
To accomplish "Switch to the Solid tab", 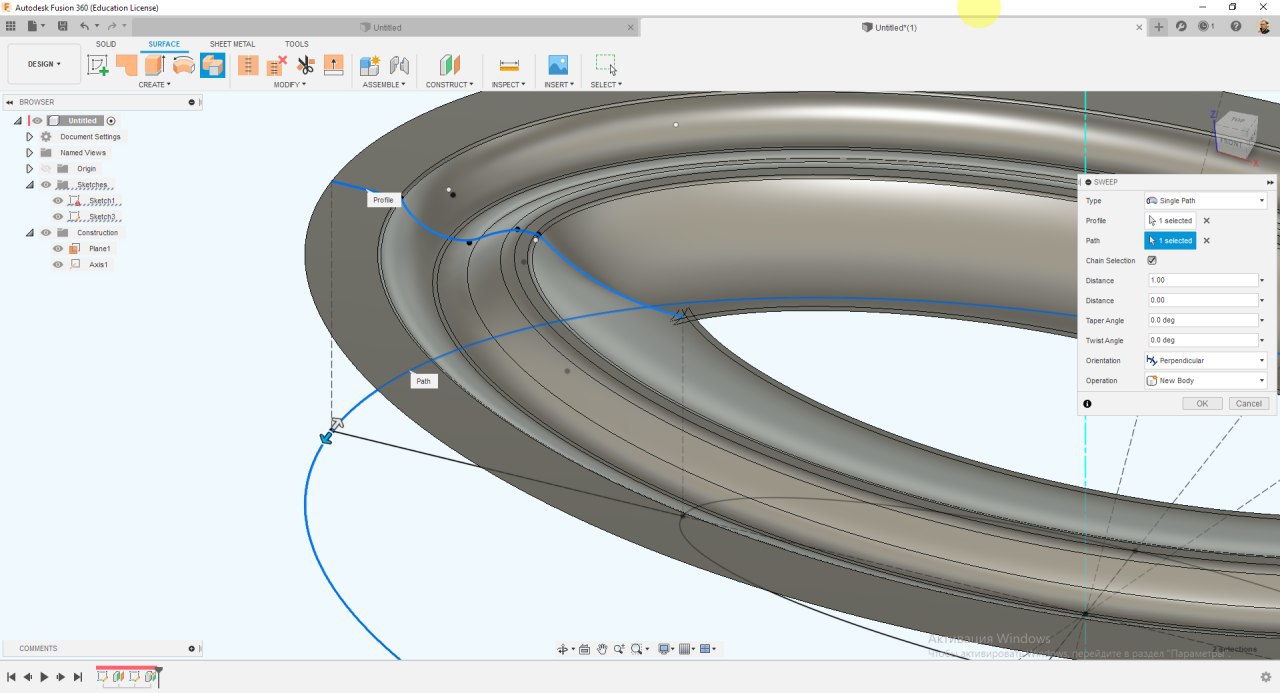I will [106, 44].
